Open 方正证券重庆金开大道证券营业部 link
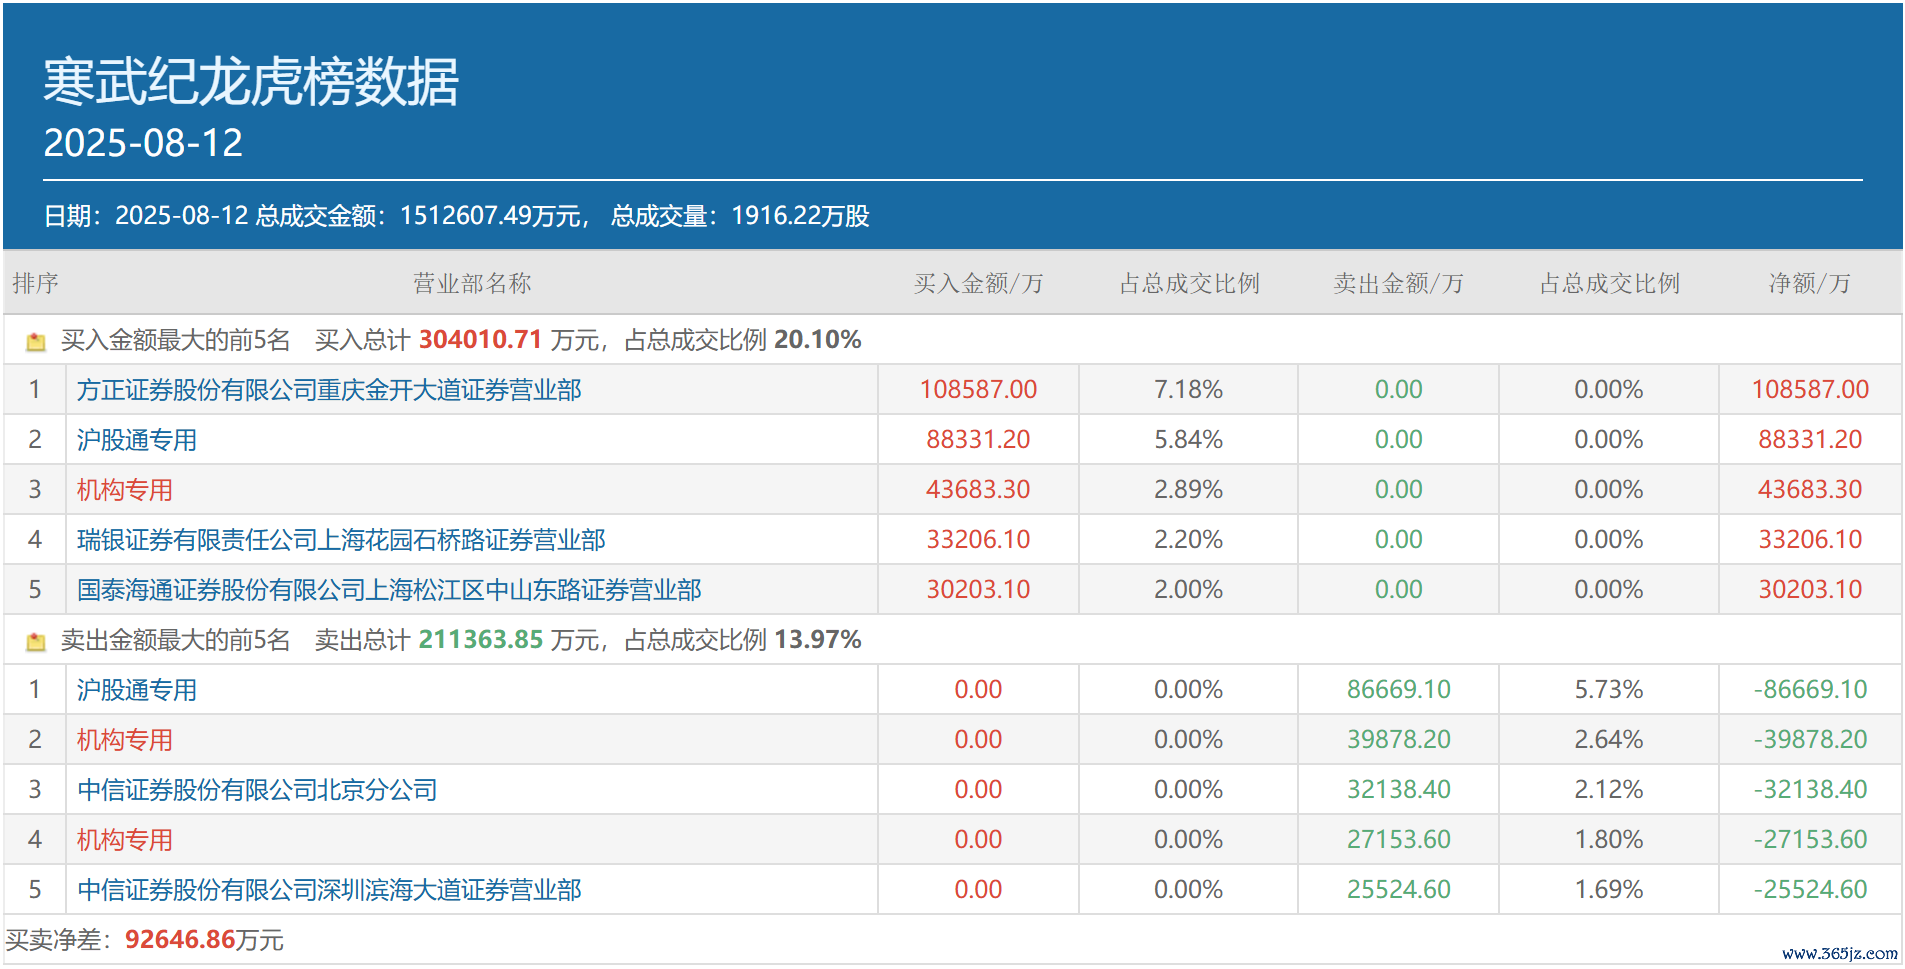 (x=329, y=390)
